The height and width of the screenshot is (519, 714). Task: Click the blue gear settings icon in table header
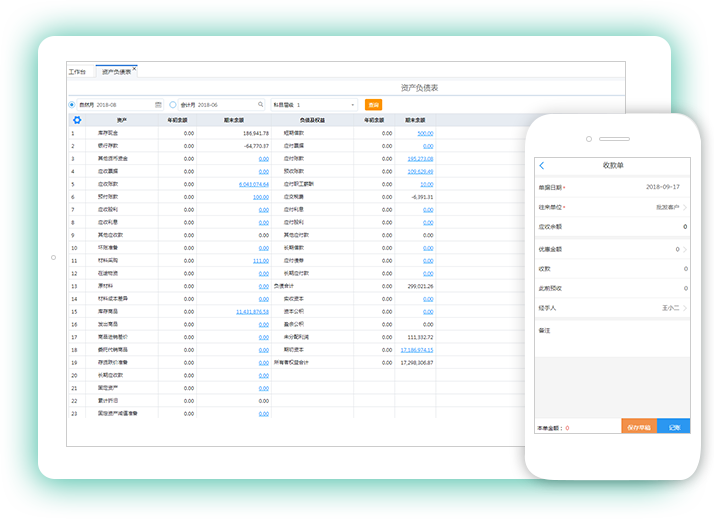pos(77,120)
